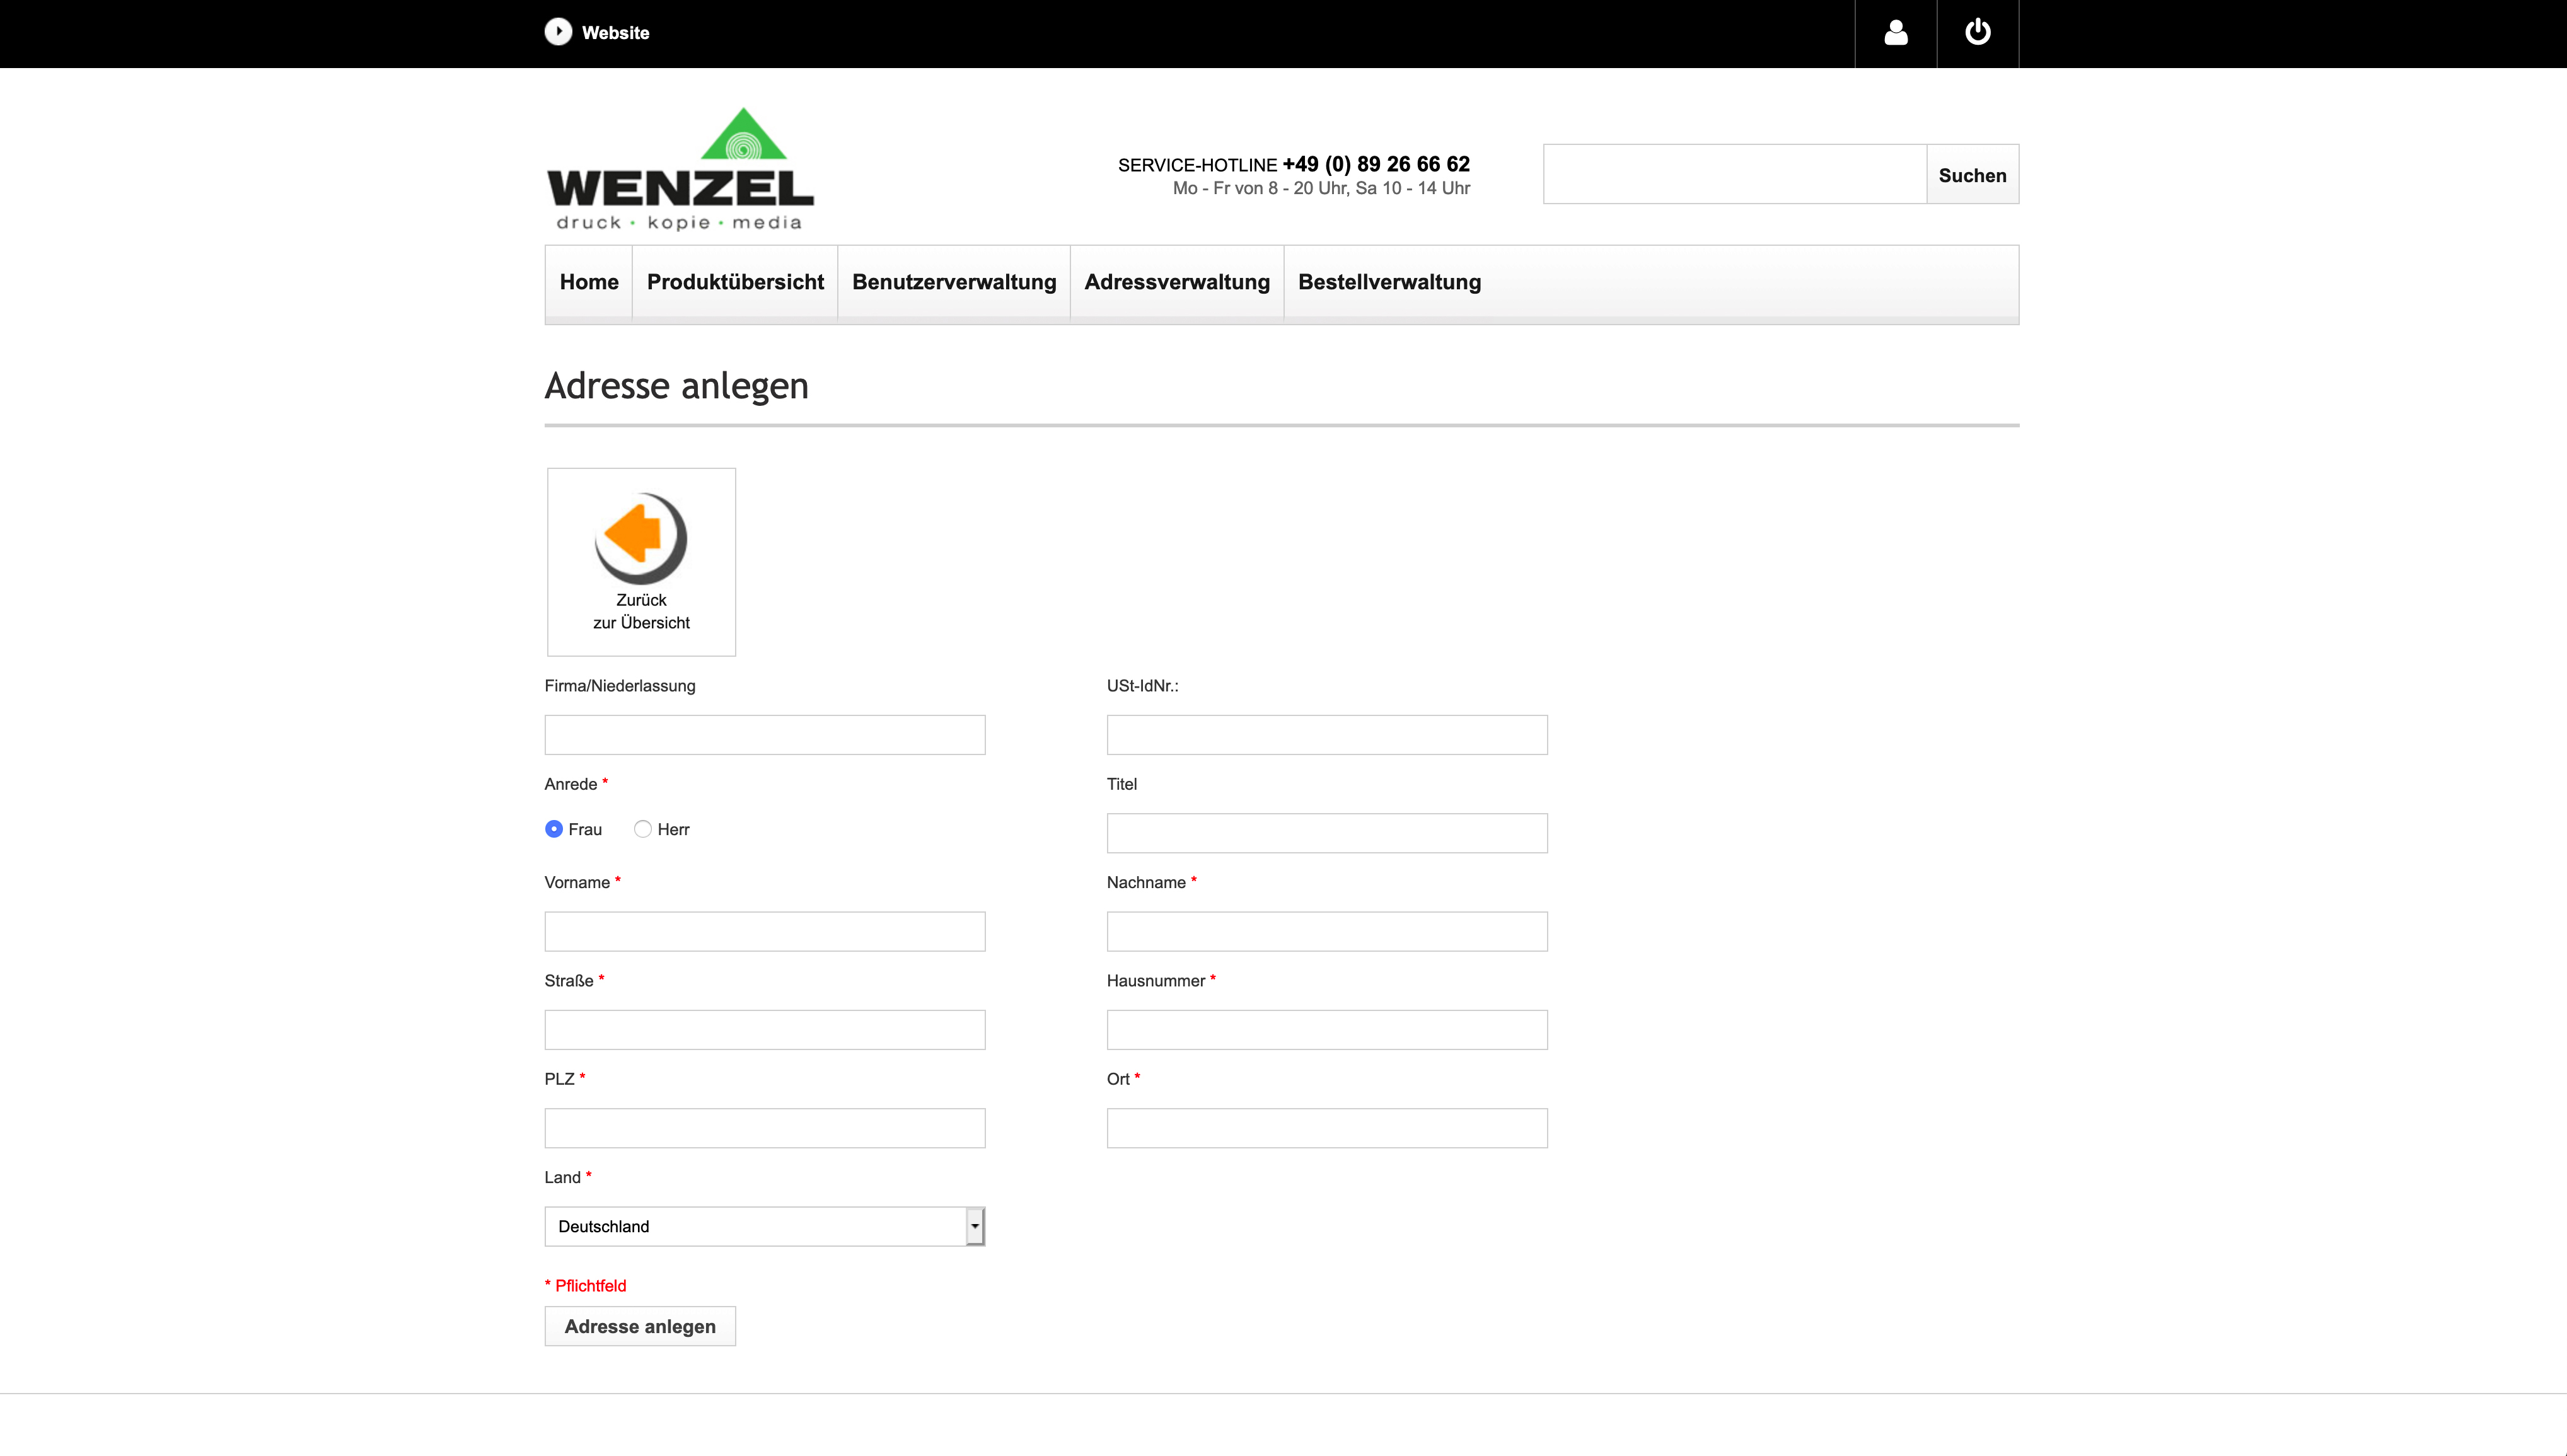Click the dropdown arrow on Deutschland selector
Viewport: 2567px width, 1456px height.
pos(973,1226)
